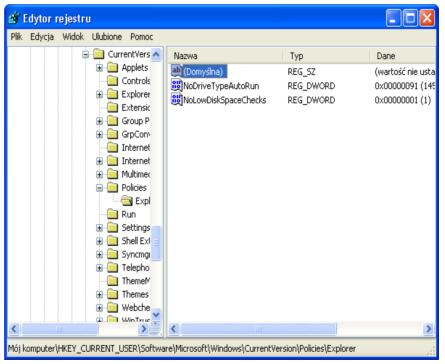Image resolution: width=445 pixels, height=364 pixels.
Task: Click the Themes folder icon
Action: coord(113,294)
